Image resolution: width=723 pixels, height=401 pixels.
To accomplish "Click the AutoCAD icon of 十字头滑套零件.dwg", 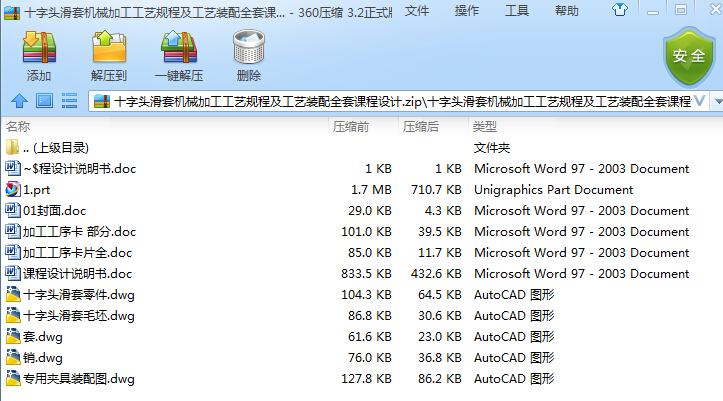I will pyautogui.click(x=13, y=294).
